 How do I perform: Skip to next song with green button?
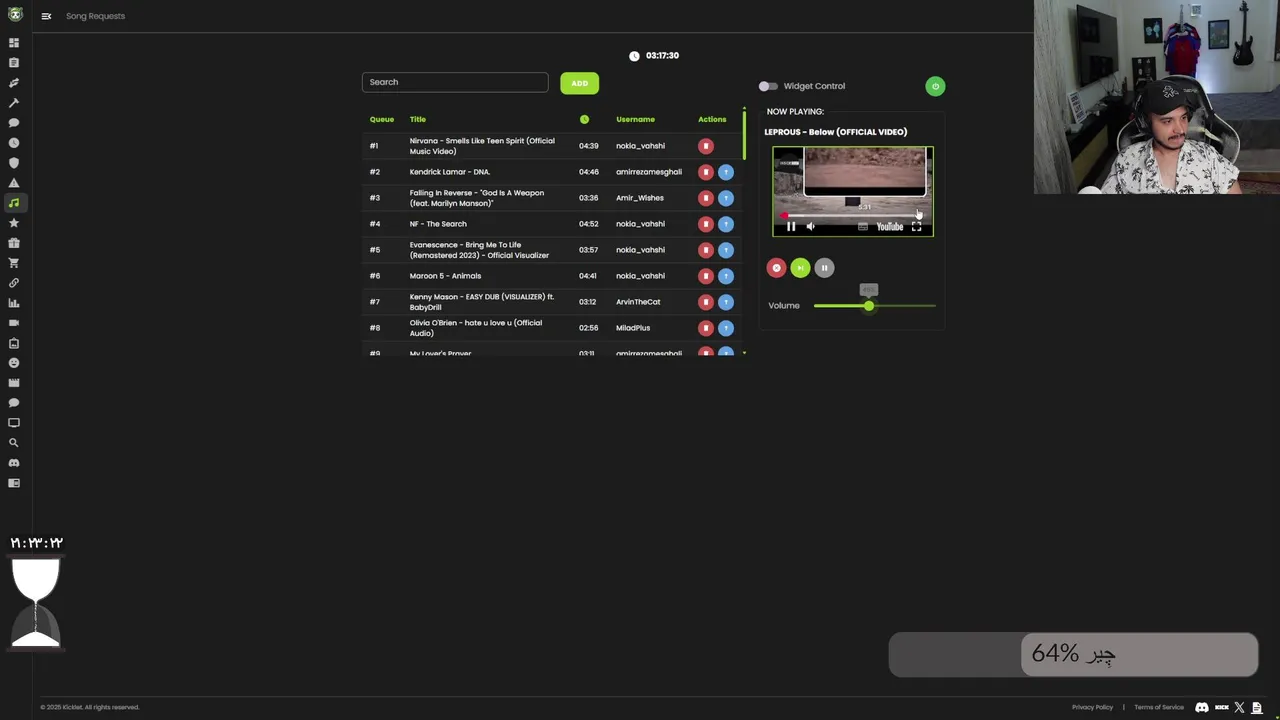click(800, 268)
